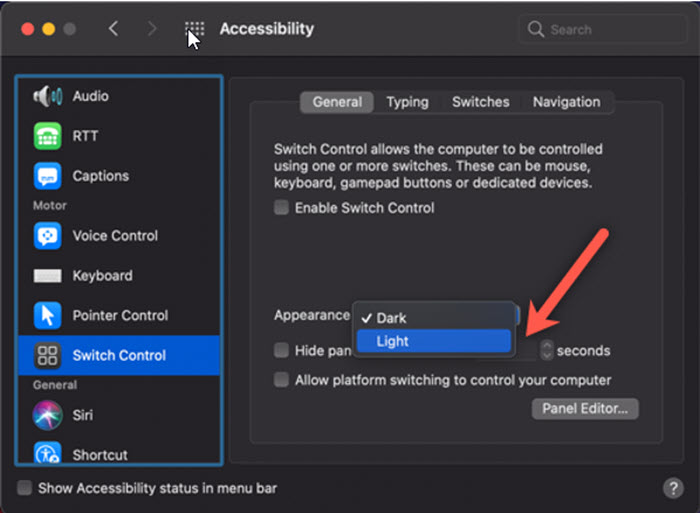The width and height of the screenshot is (700, 513).
Task: Switch to the Switches tab
Action: point(481,102)
